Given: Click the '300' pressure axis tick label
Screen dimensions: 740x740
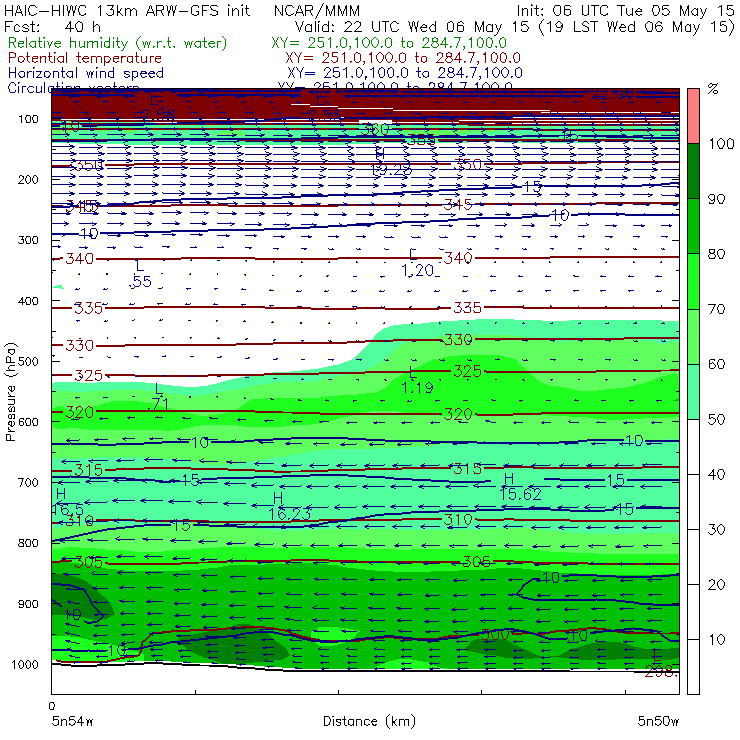Looking at the screenshot, I should pos(28,240).
